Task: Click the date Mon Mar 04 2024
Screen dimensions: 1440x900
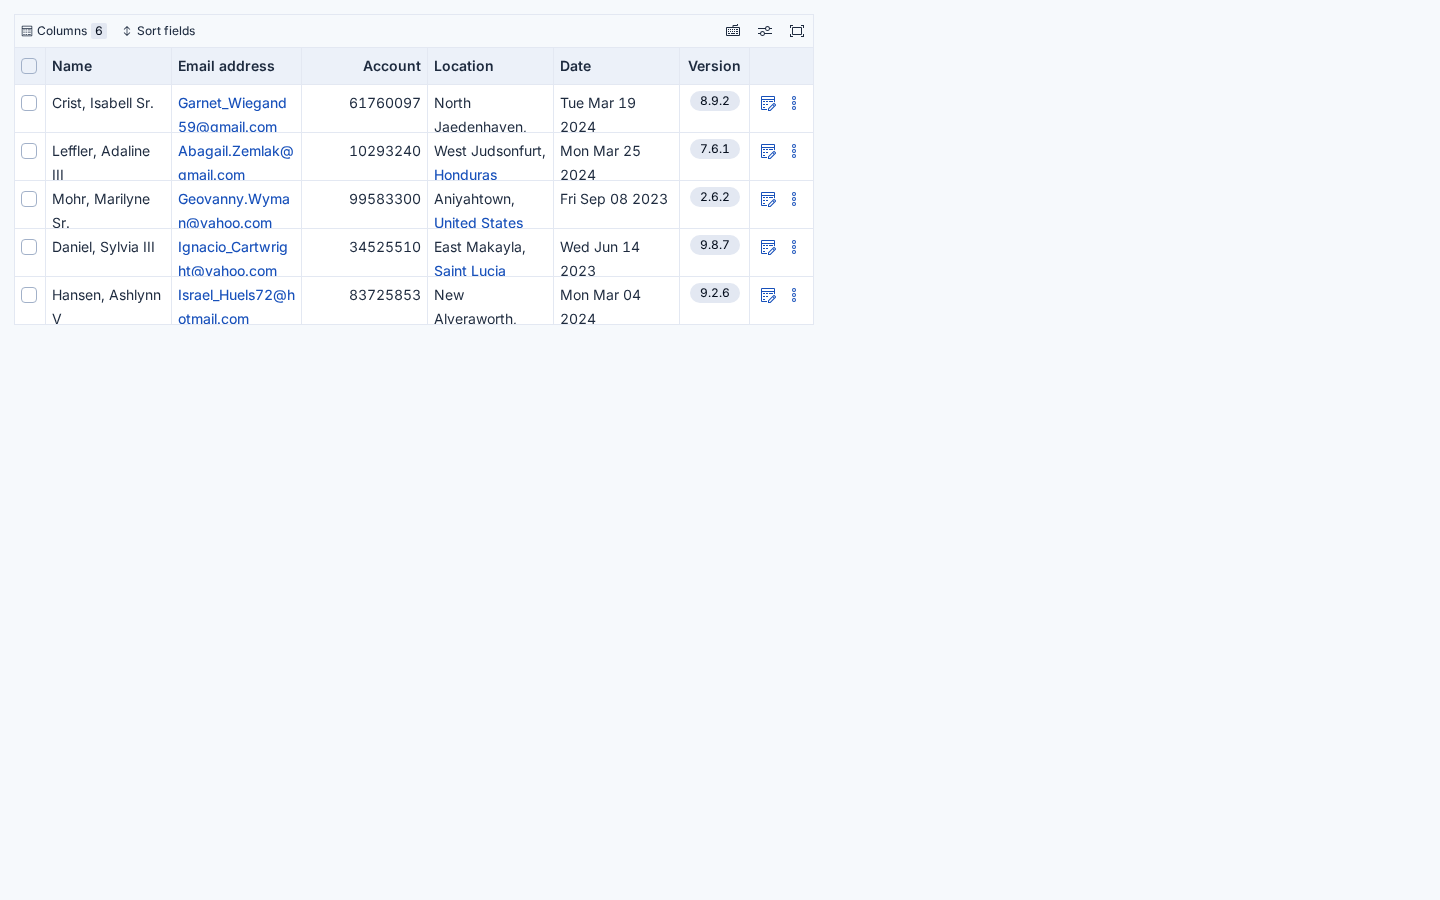Action: [x=600, y=306]
